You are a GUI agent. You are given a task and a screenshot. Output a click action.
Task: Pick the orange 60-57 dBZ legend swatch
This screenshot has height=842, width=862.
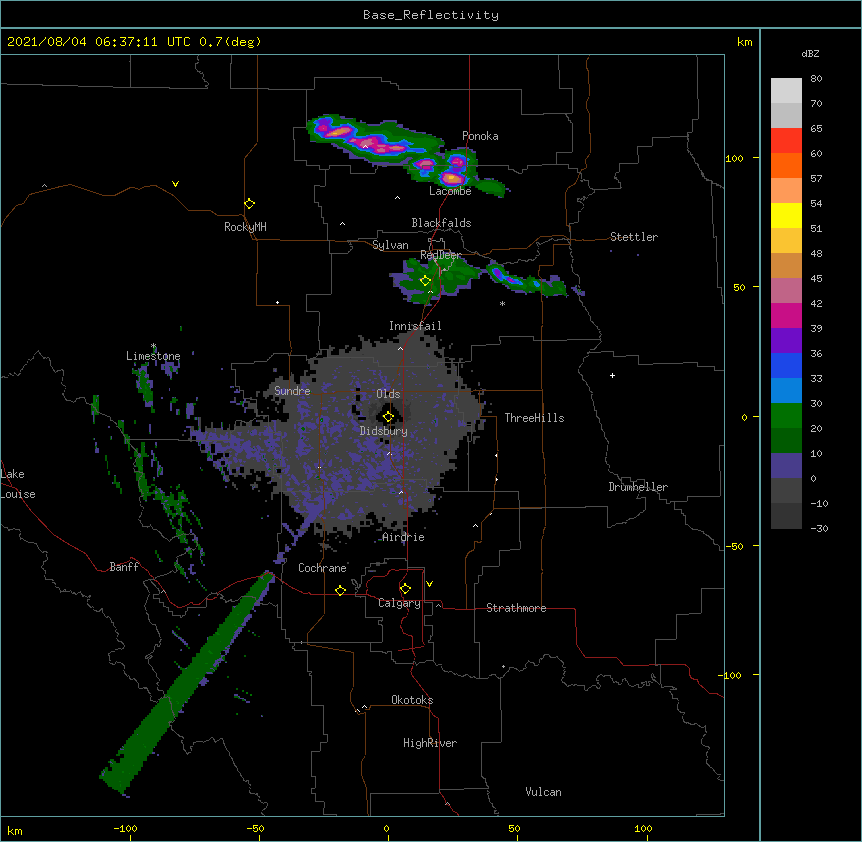[x=786, y=165]
